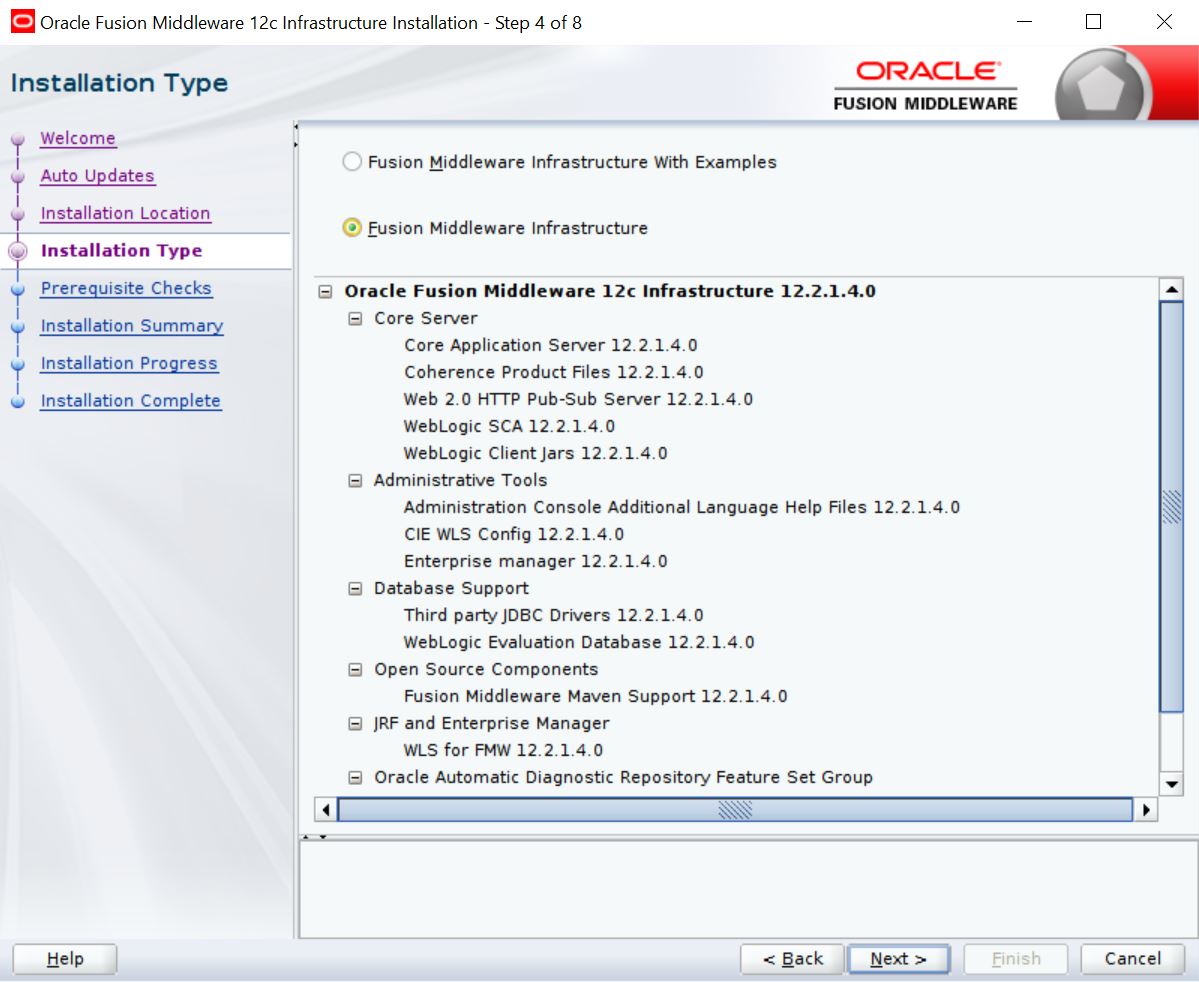Screen dimensions: 1199x982
Task: Click the tree's scroll down arrow
Action: [1171, 784]
